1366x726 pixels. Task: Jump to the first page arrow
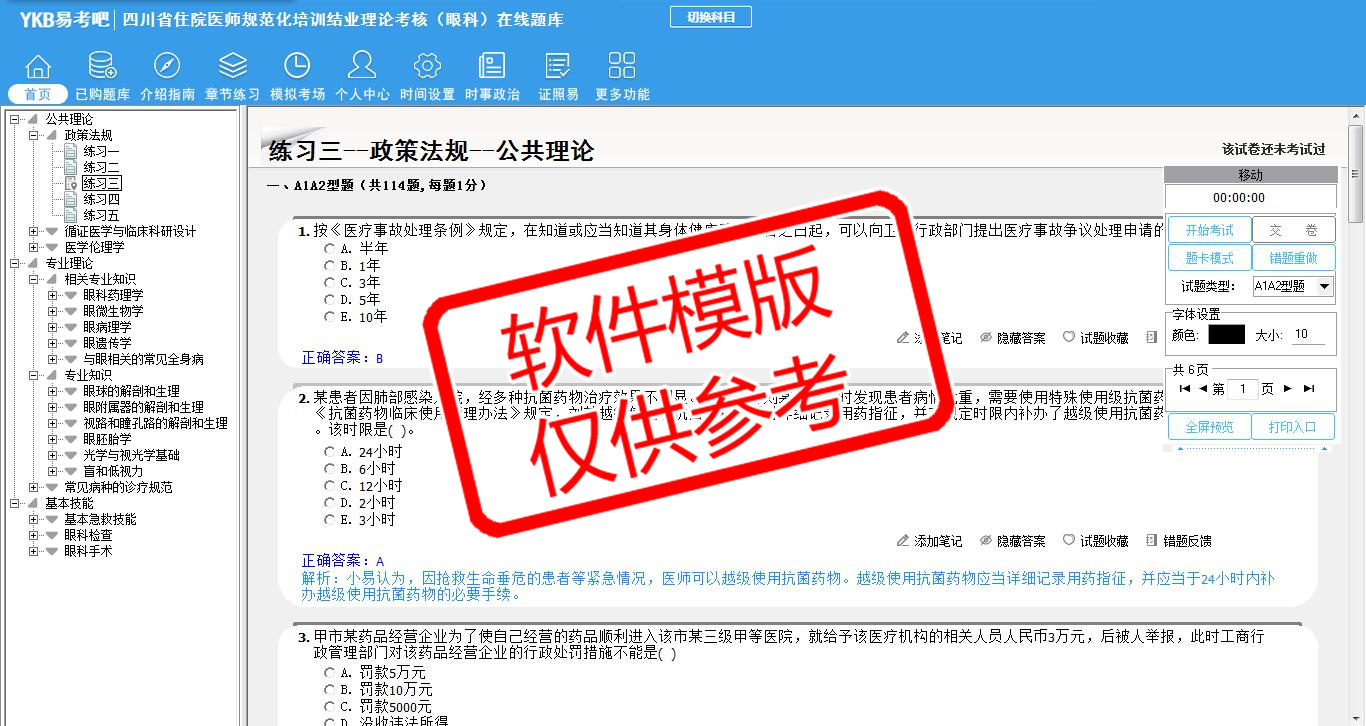pos(1185,389)
